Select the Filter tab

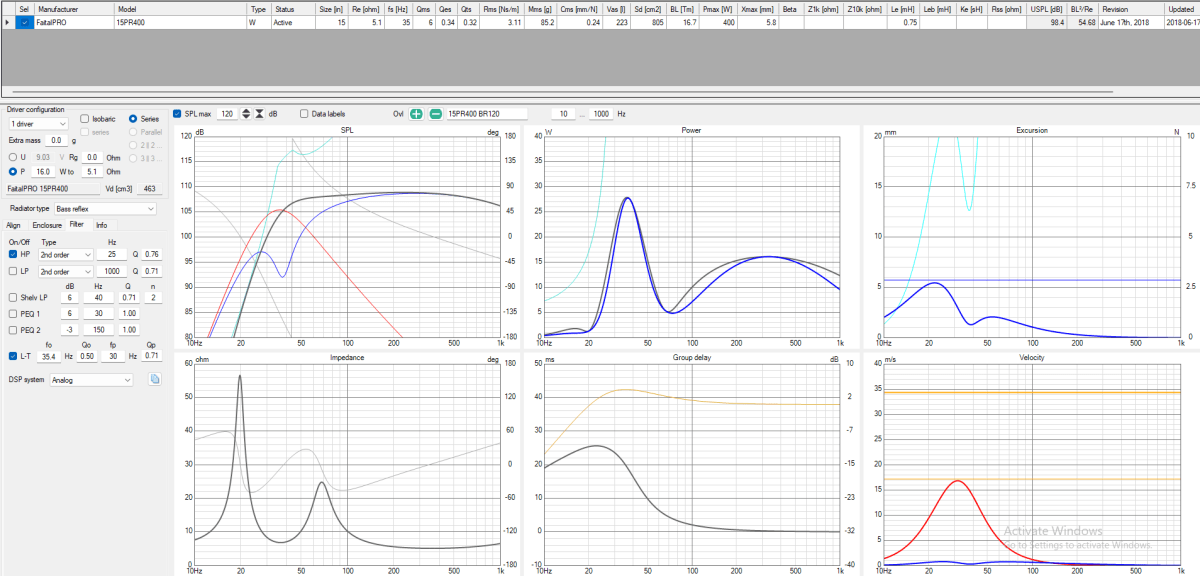coord(77,225)
